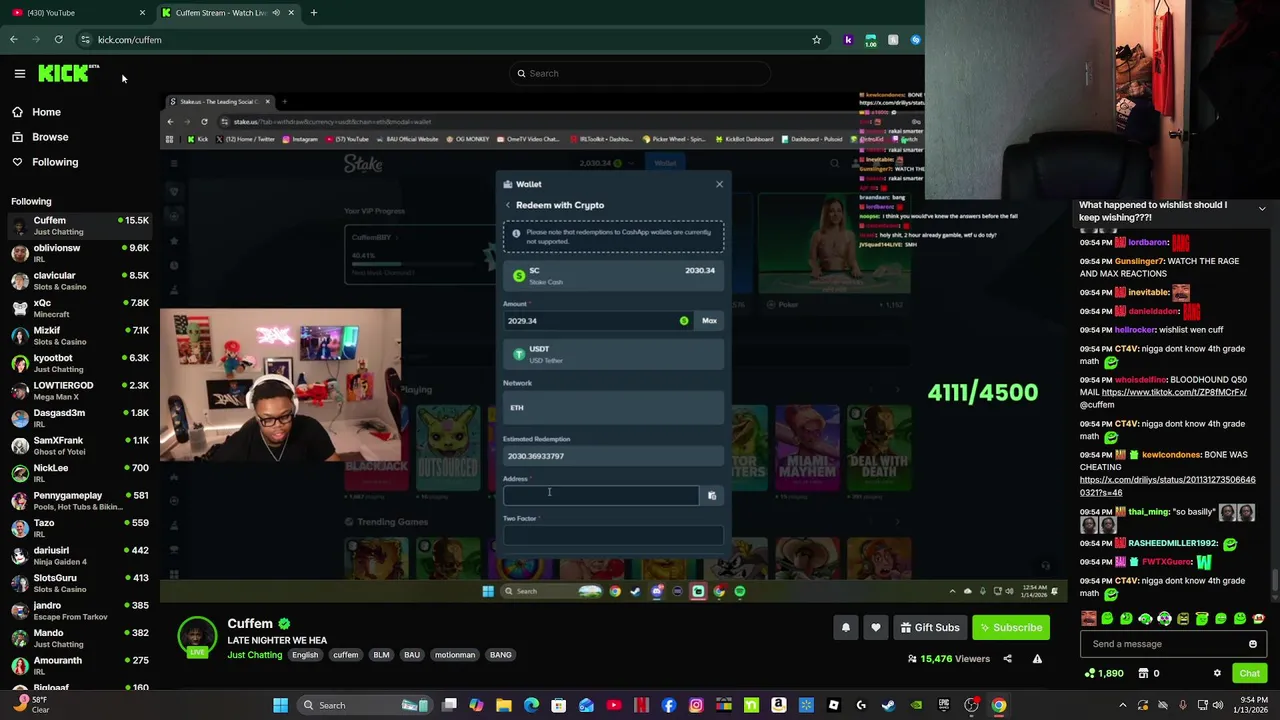Screen dimensions: 1280x720
Task: Click the Two Factor input field
Action: coord(613,535)
